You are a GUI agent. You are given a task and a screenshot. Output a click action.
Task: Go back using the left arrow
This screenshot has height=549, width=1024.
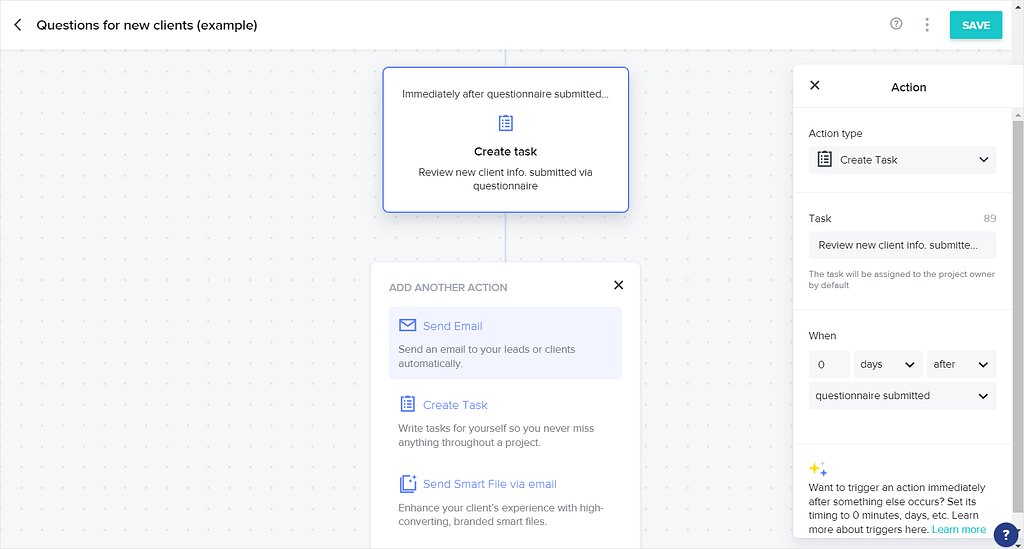(x=18, y=25)
